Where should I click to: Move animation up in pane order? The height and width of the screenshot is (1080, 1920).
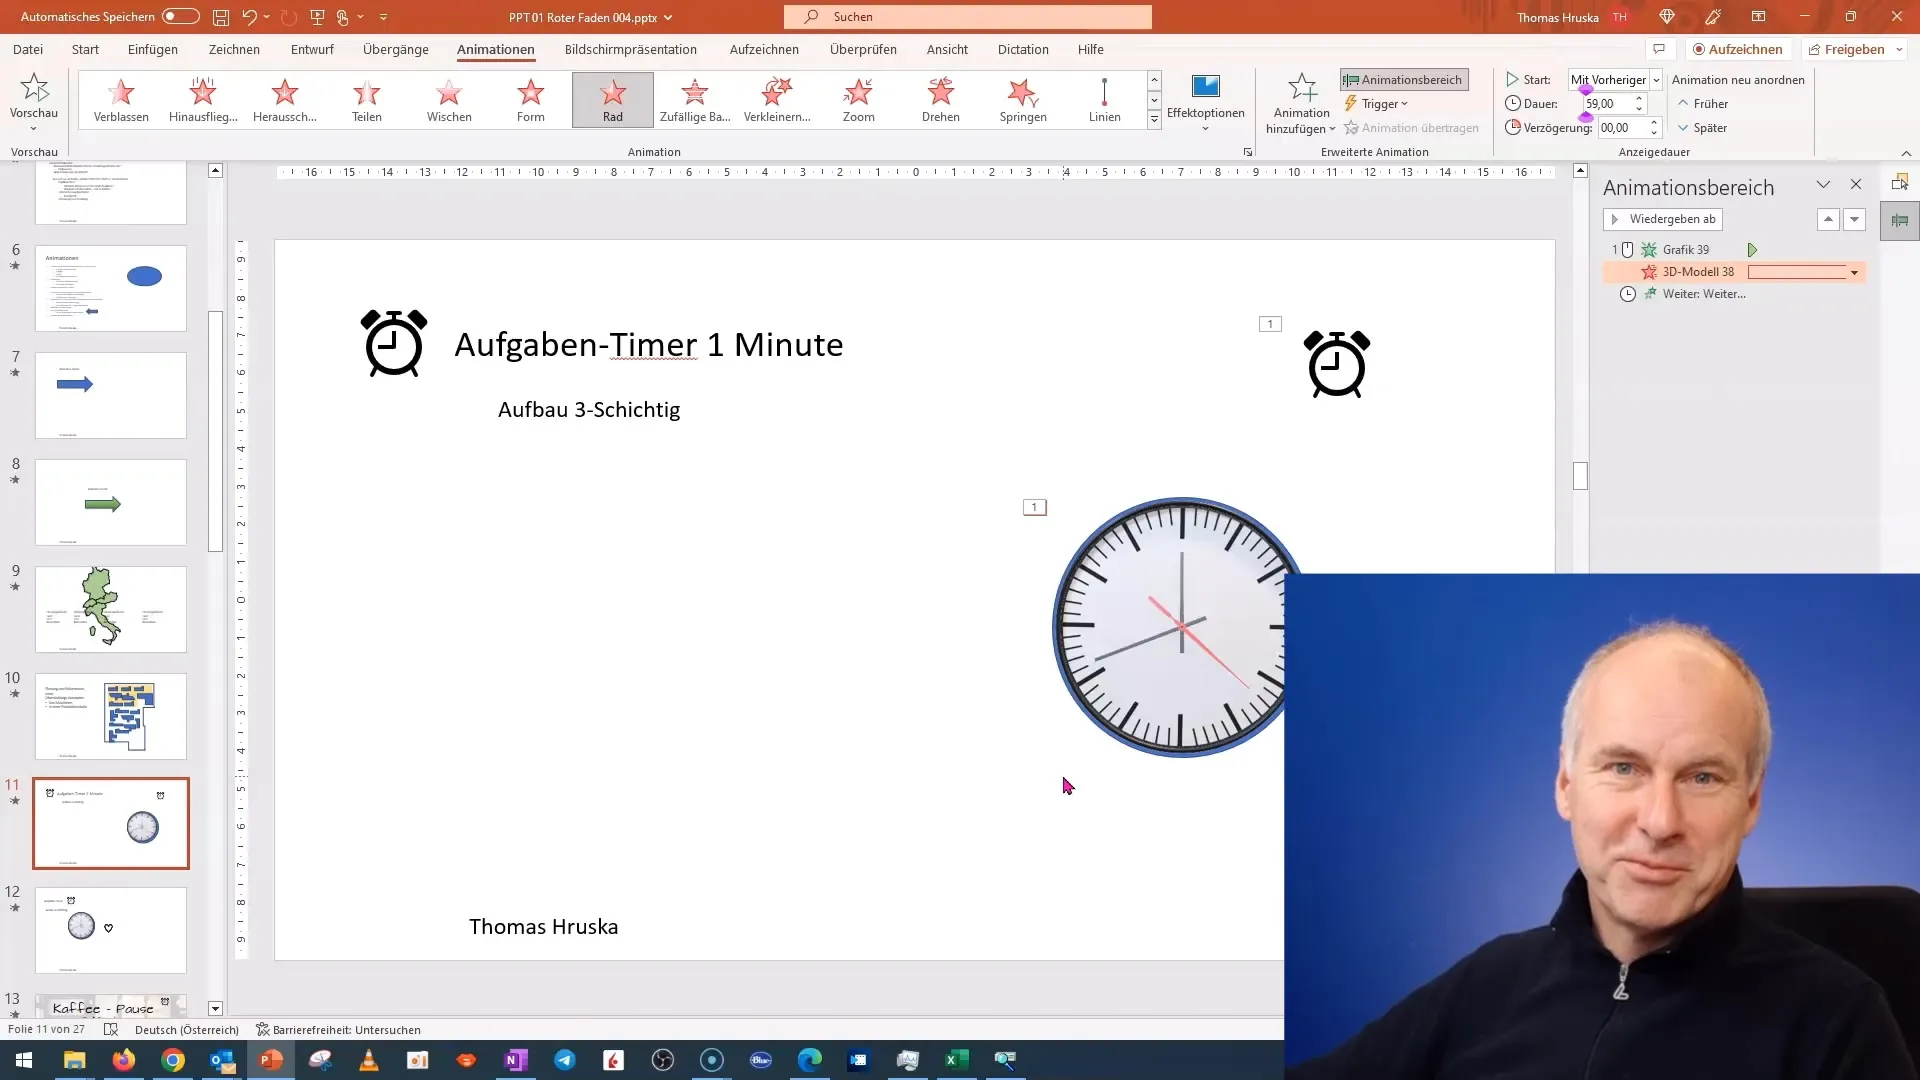pyautogui.click(x=1828, y=219)
